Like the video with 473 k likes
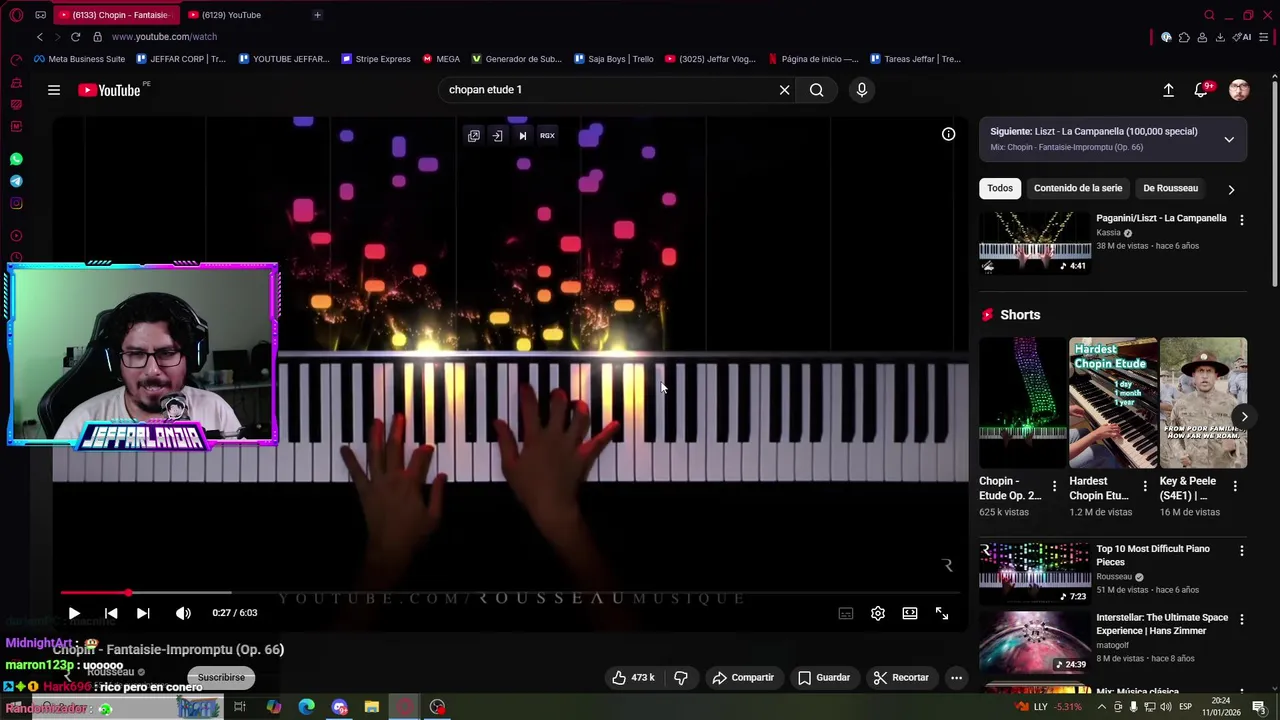 (x=634, y=677)
